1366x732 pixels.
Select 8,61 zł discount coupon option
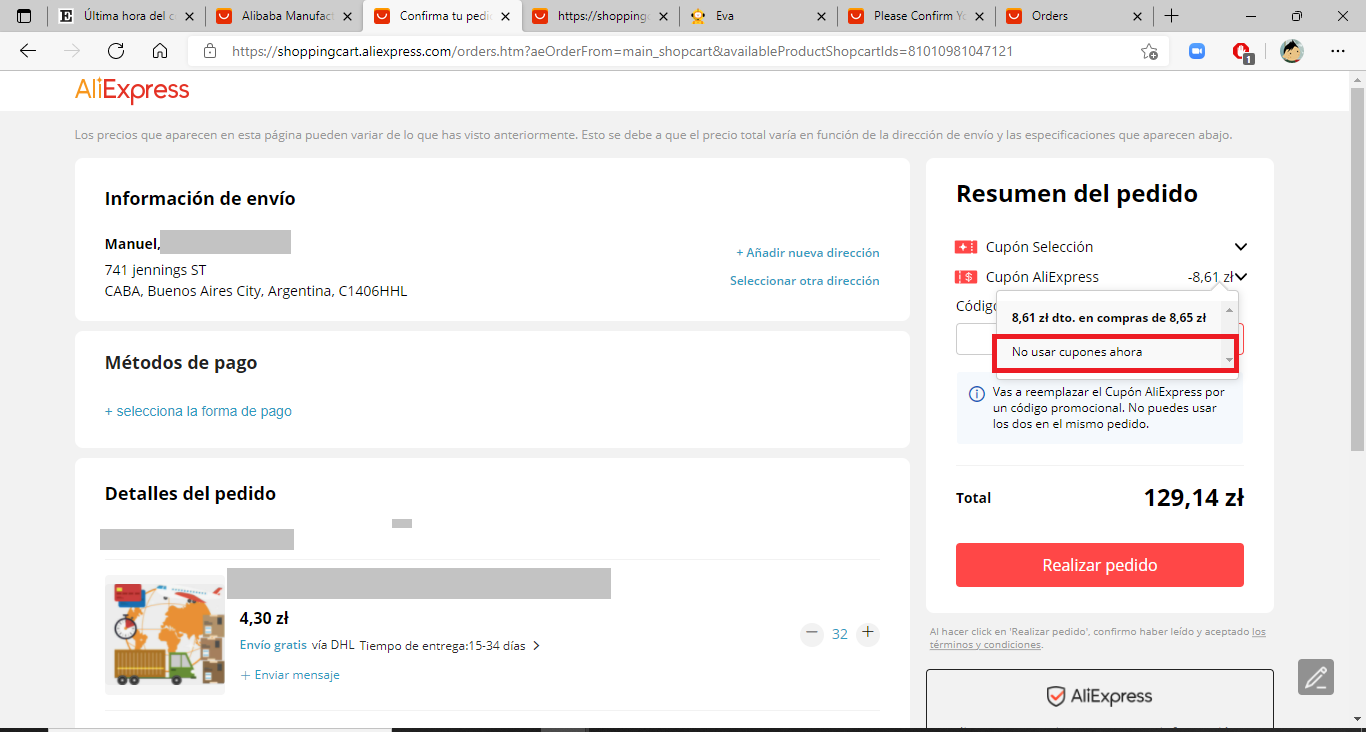(1108, 317)
